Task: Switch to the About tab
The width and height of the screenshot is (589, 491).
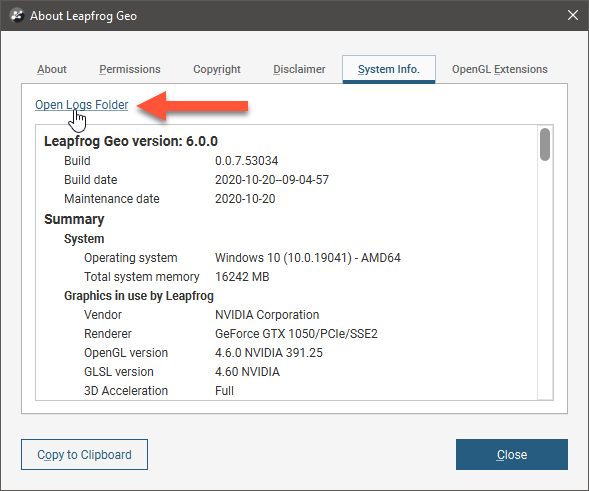Action: pos(52,69)
